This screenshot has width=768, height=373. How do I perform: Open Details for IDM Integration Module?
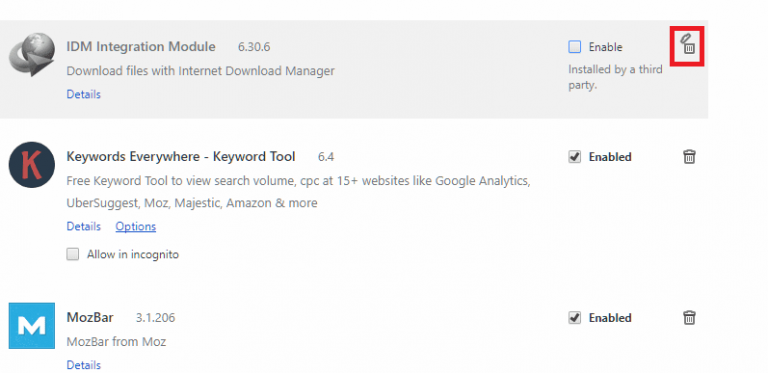click(x=84, y=94)
